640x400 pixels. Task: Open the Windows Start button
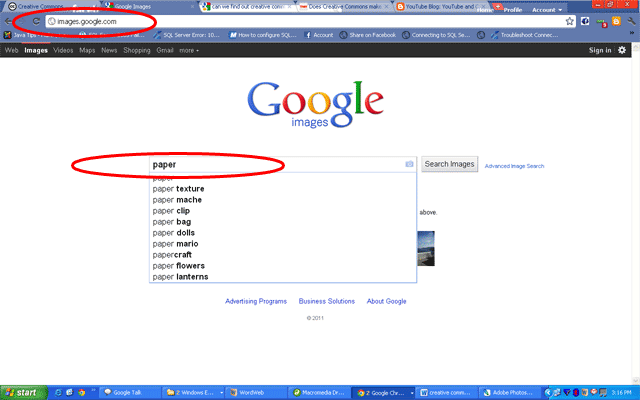(24, 393)
